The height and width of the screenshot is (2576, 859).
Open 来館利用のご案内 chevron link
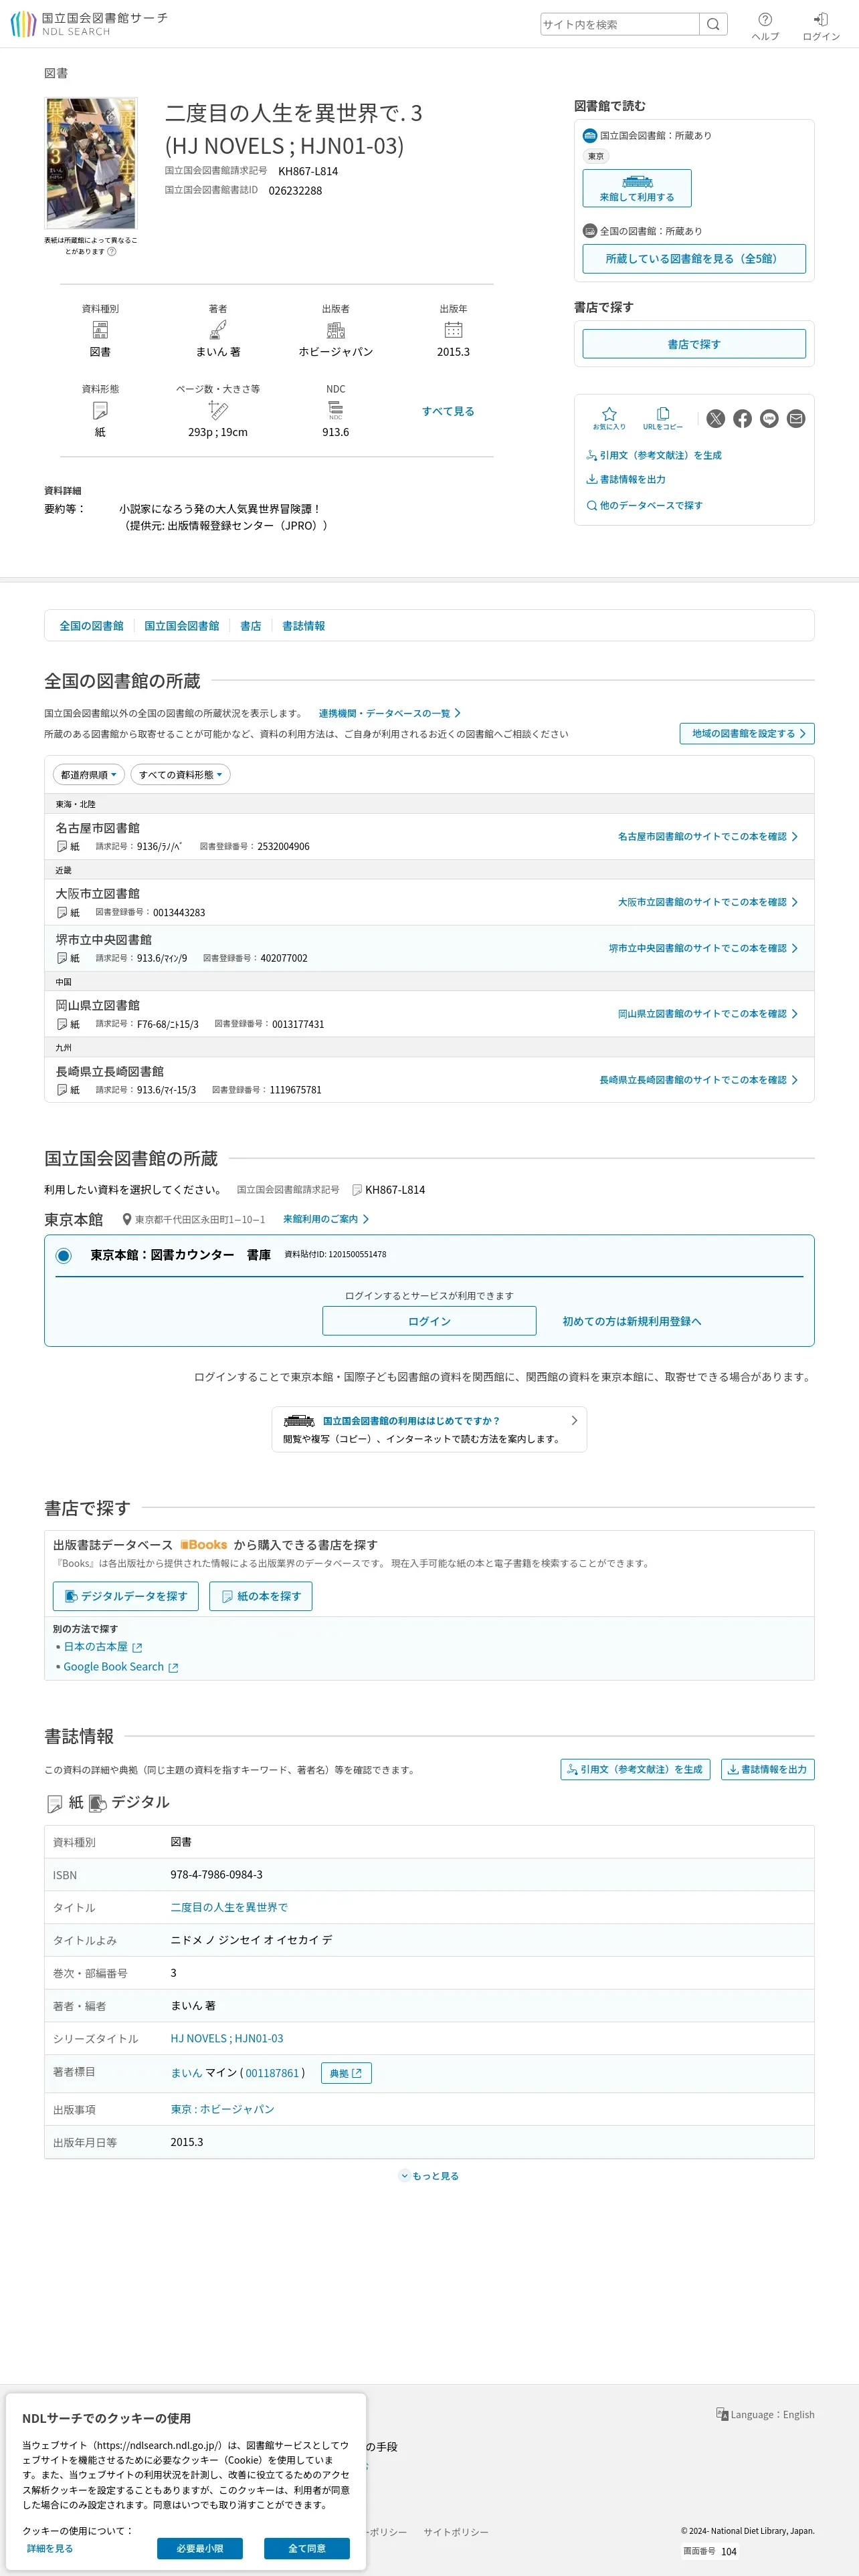click(326, 1219)
